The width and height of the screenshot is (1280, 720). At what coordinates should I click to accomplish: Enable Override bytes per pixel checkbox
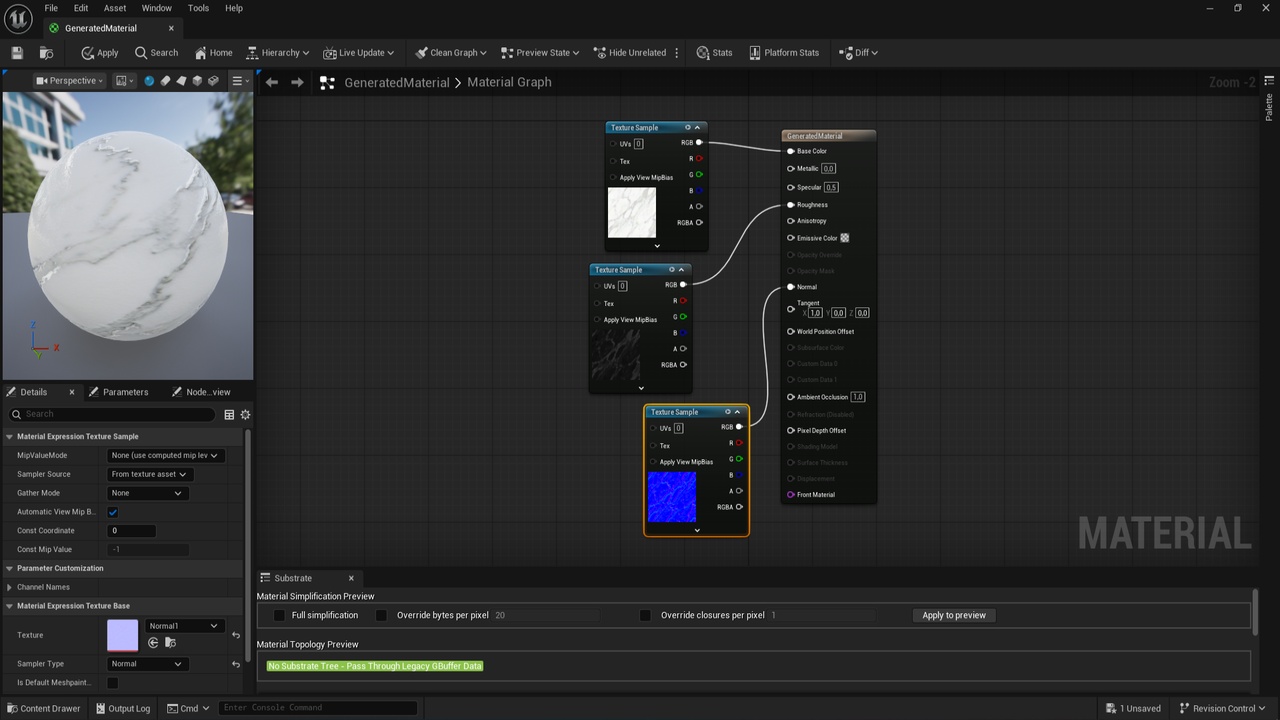[381, 615]
